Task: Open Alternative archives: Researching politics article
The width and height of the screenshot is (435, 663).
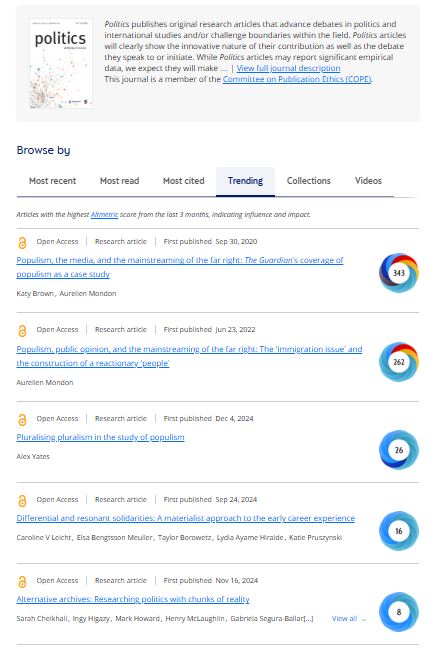Action: [133, 599]
